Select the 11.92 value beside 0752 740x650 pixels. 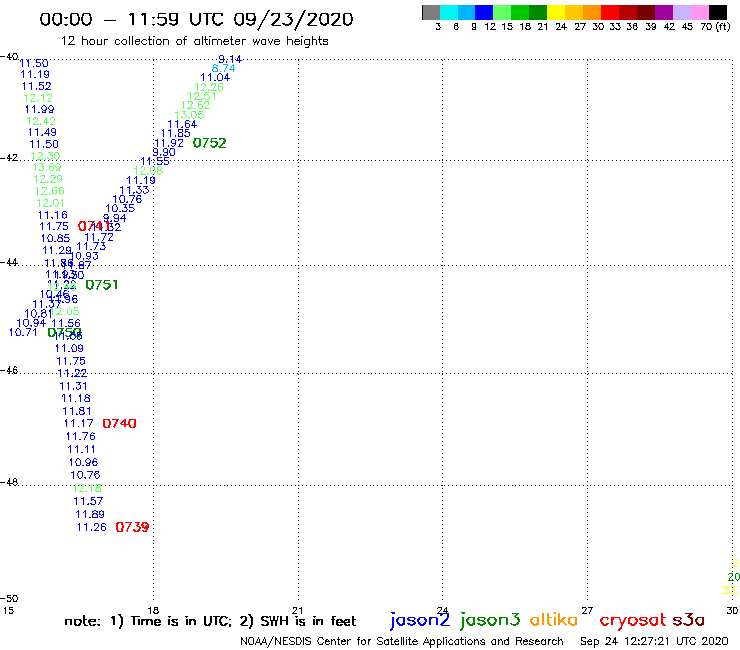[169, 143]
